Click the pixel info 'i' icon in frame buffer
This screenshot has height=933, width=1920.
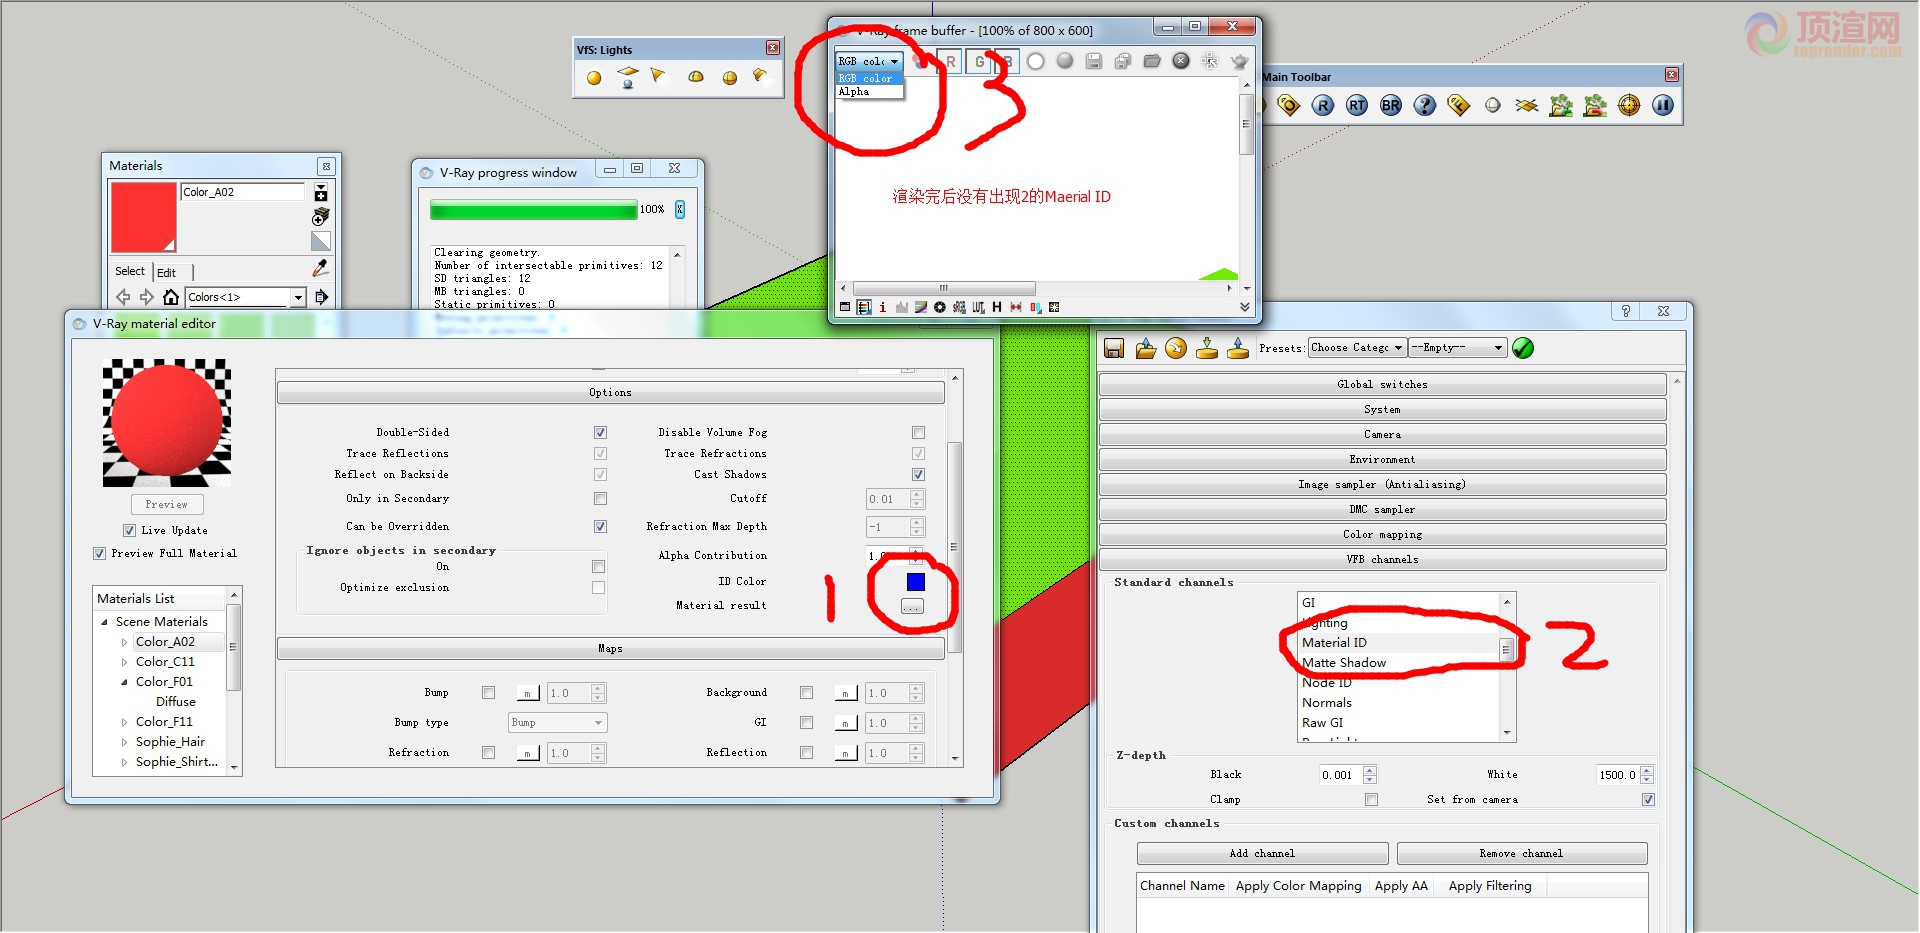click(x=883, y=307)
